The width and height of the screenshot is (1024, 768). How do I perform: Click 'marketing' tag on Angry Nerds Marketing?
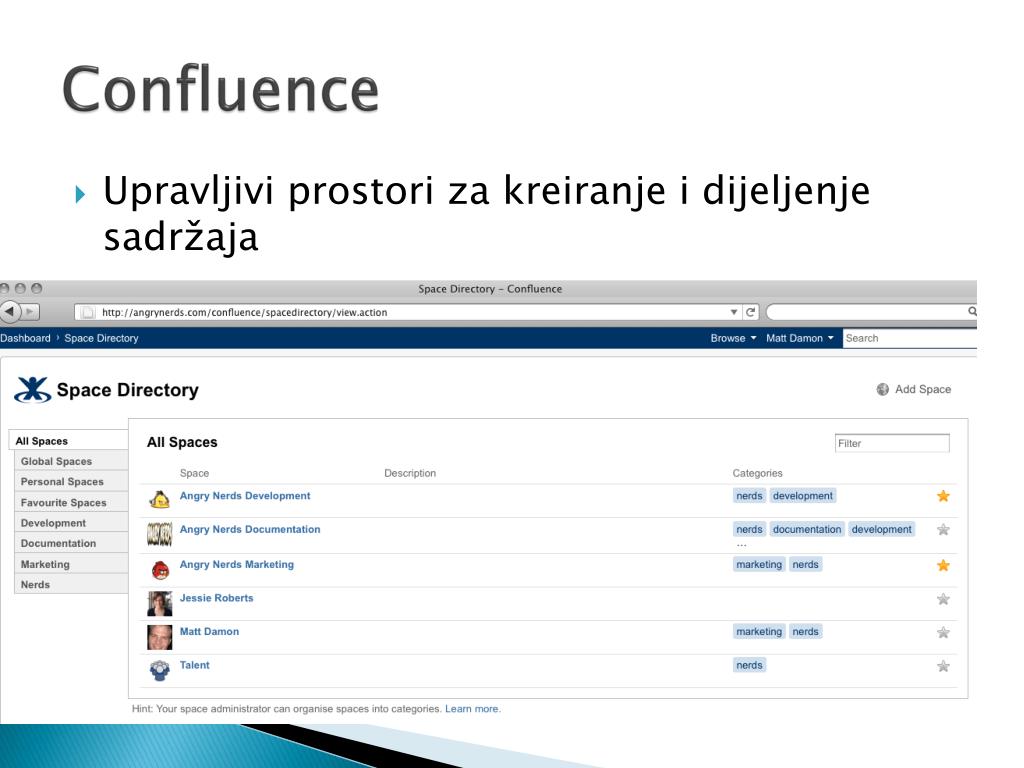tap(759, 564)
